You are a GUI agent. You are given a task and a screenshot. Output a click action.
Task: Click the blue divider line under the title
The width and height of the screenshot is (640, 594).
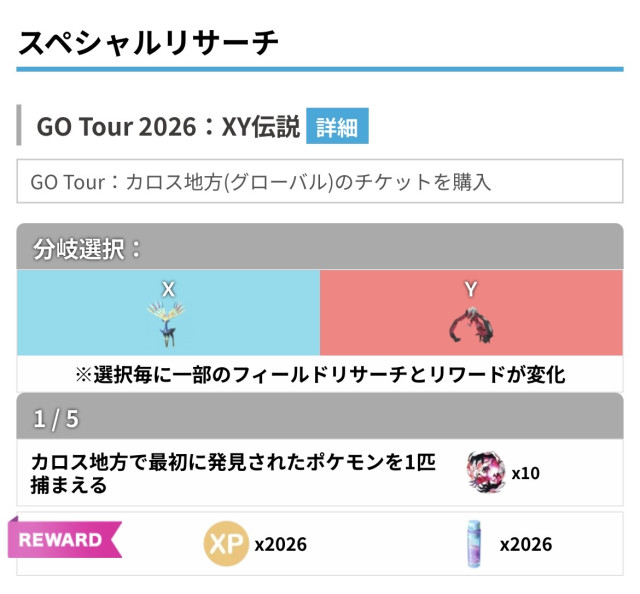pyautogui.click(x=319, y=69)
